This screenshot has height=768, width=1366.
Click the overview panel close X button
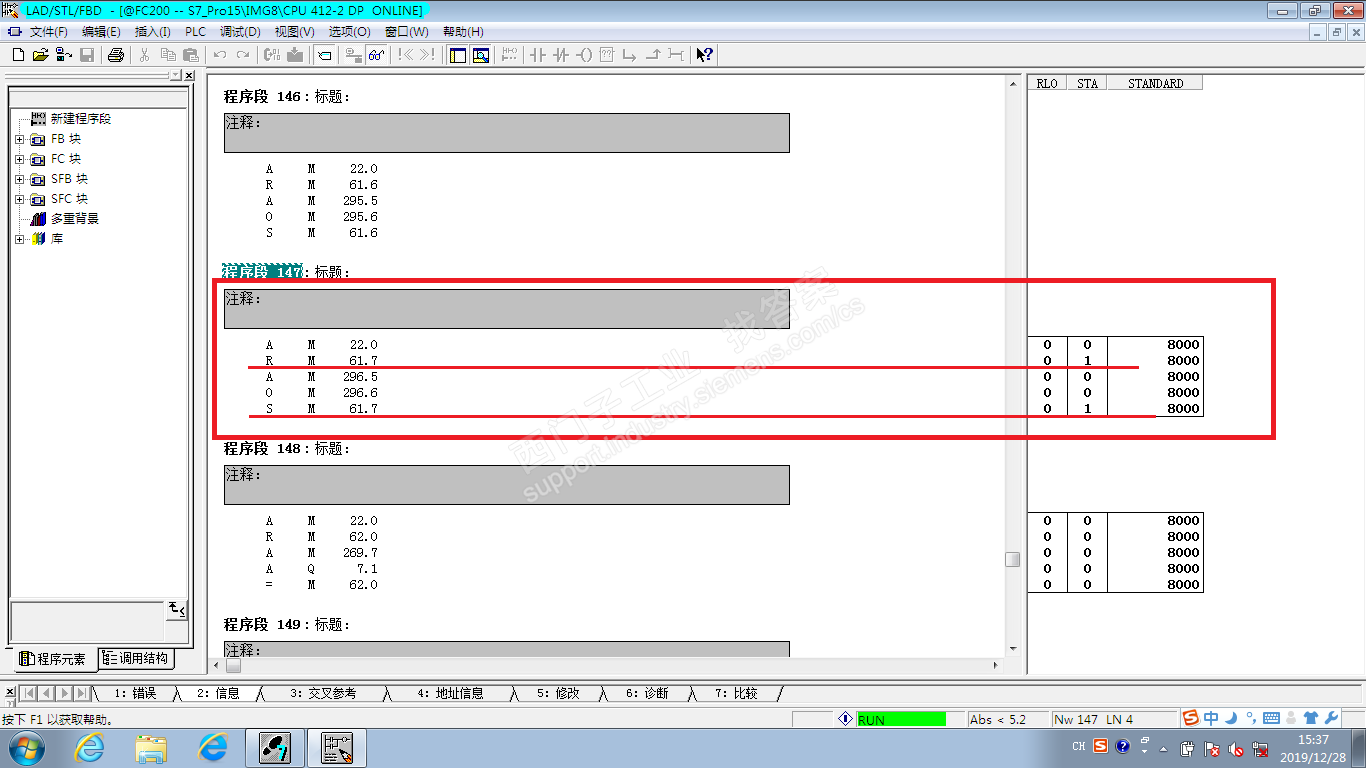pos(189,75)
